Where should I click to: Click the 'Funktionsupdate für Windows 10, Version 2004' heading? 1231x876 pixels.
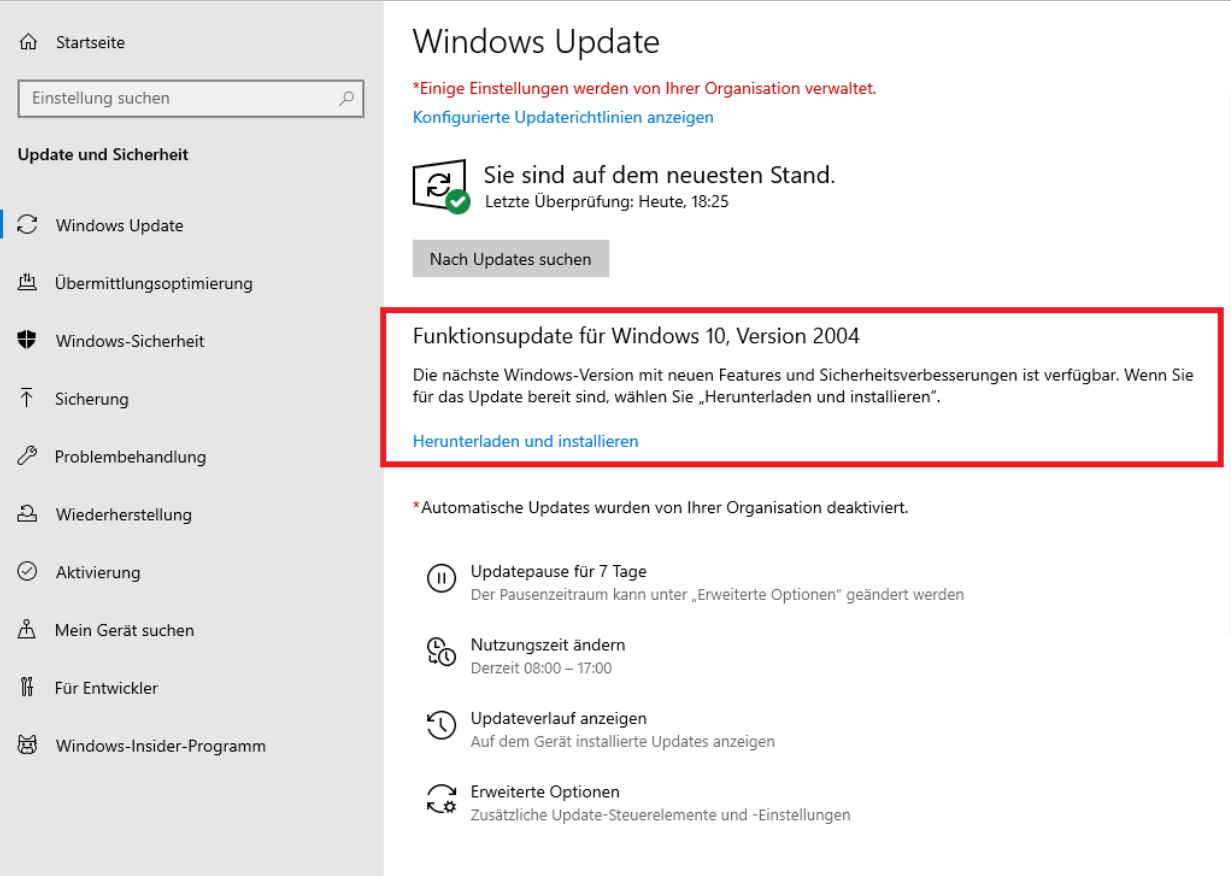coord(636,336)
